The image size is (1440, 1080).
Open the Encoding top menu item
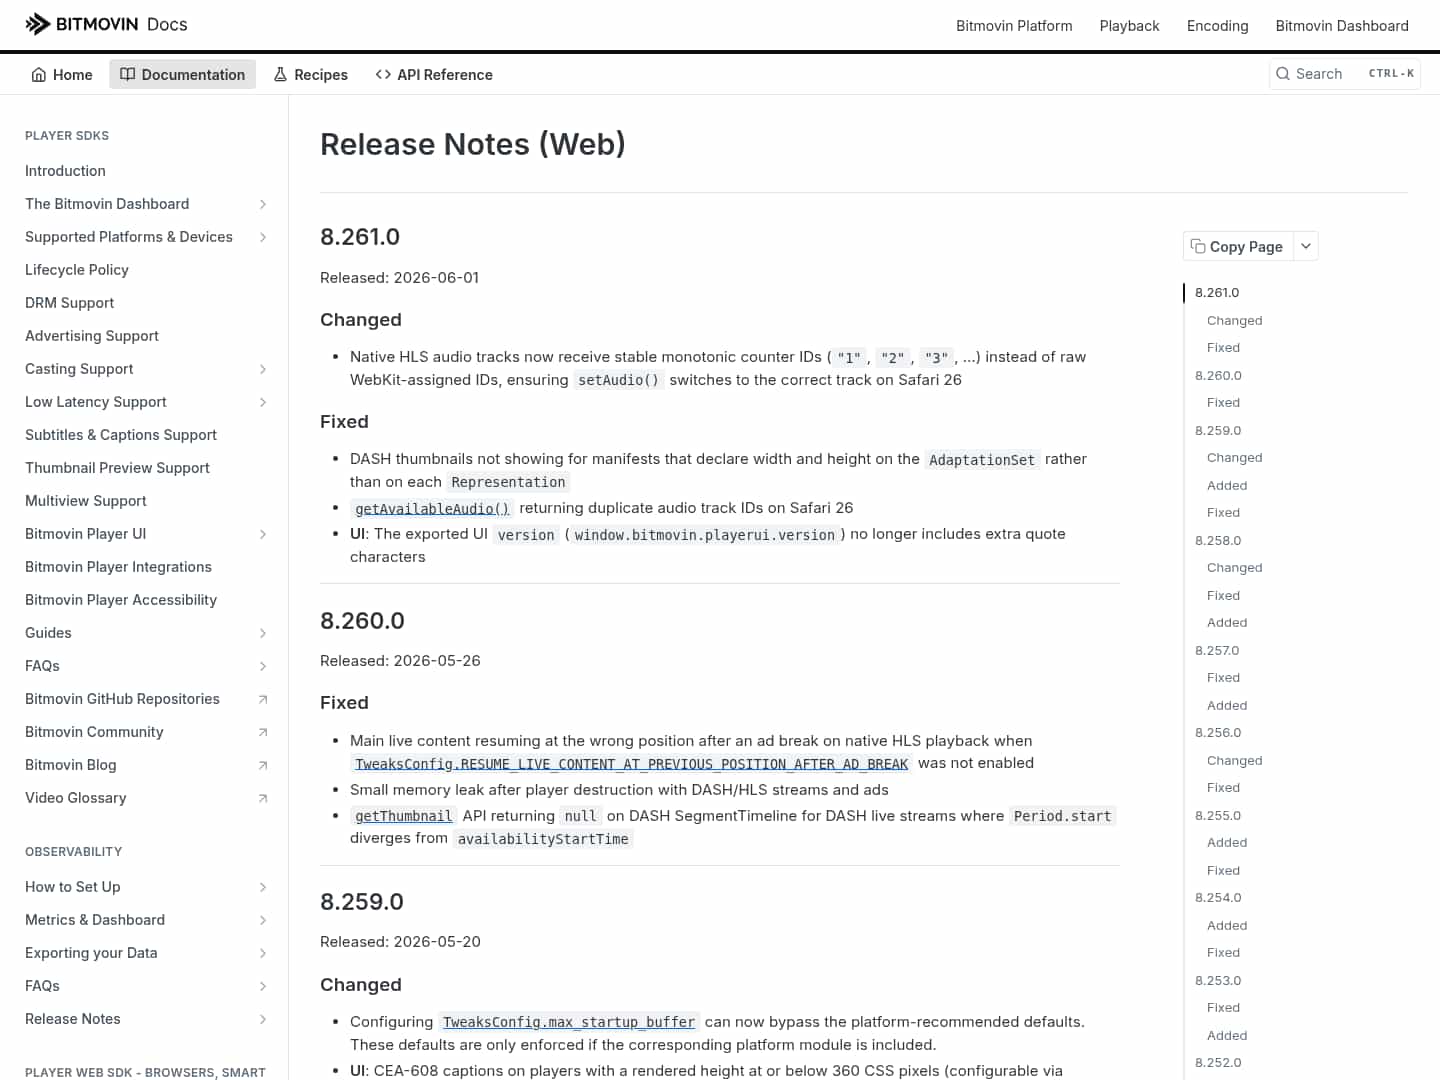coord(1217,26)
